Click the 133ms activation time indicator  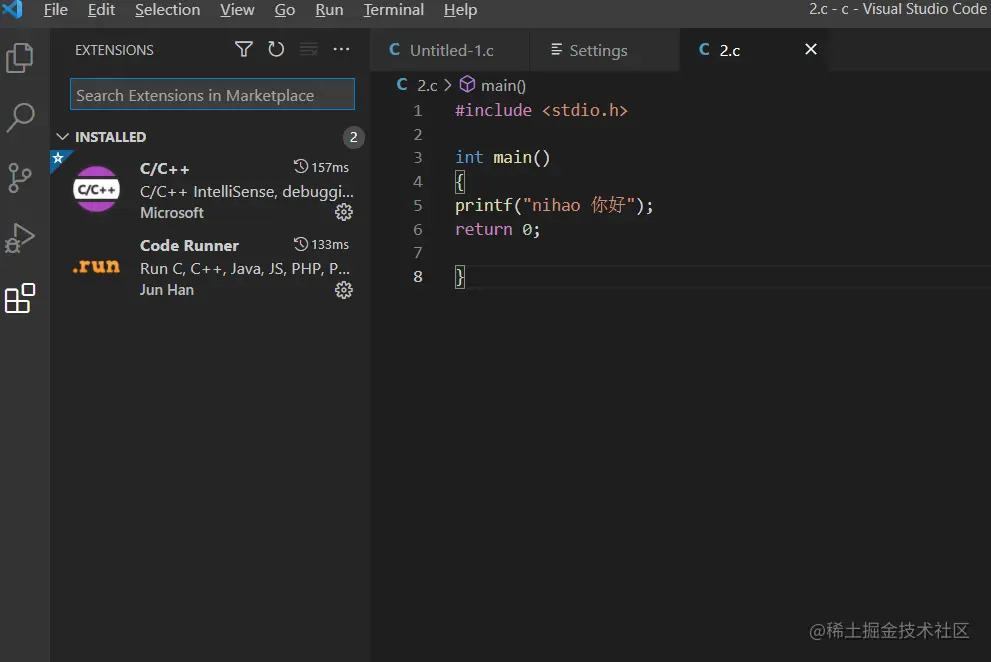pos(321,244)
